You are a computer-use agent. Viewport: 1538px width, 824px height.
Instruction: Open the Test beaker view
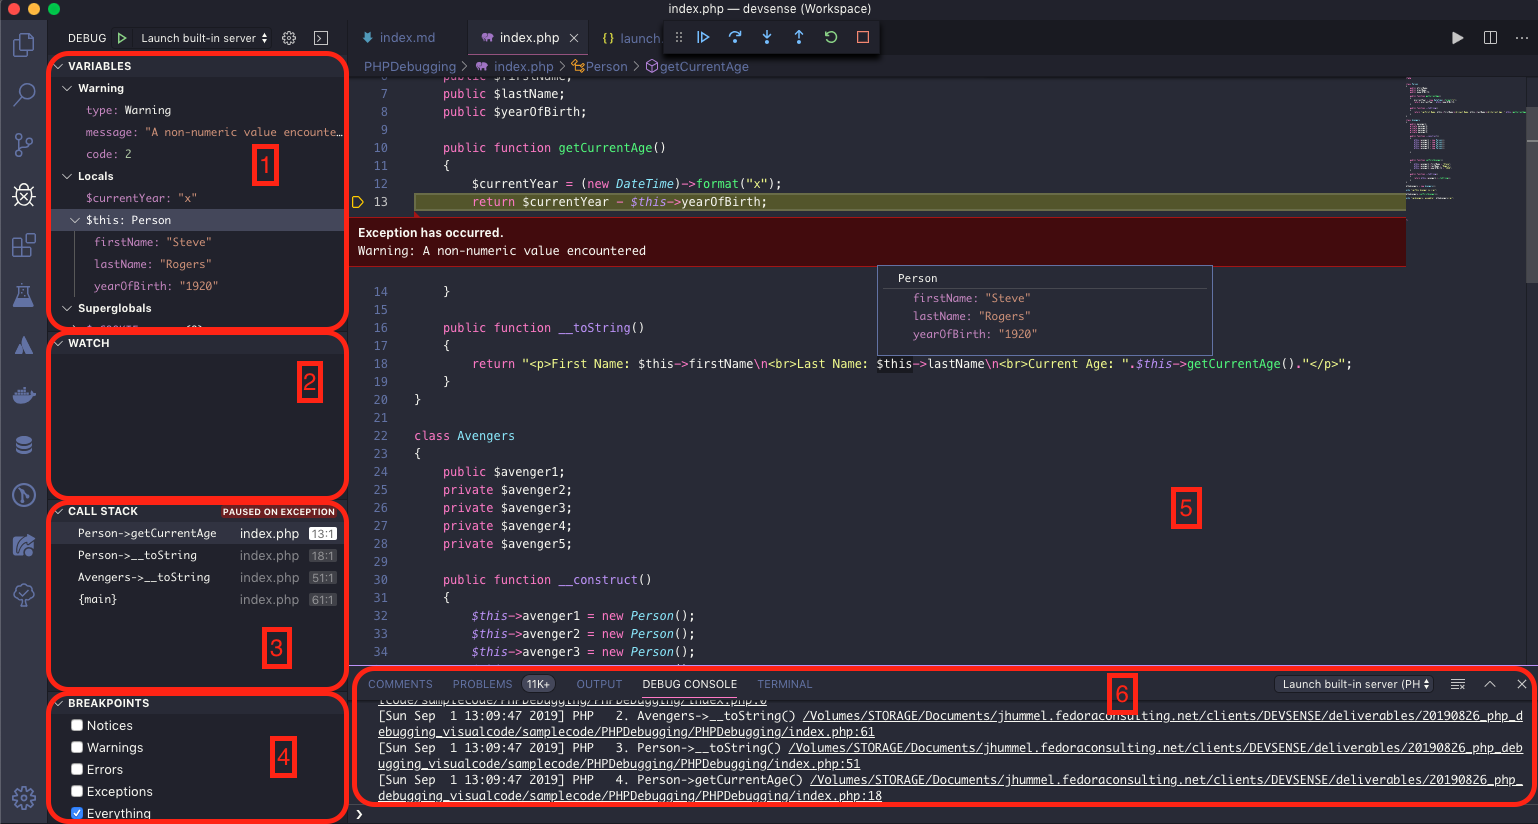tap(24, 295)
